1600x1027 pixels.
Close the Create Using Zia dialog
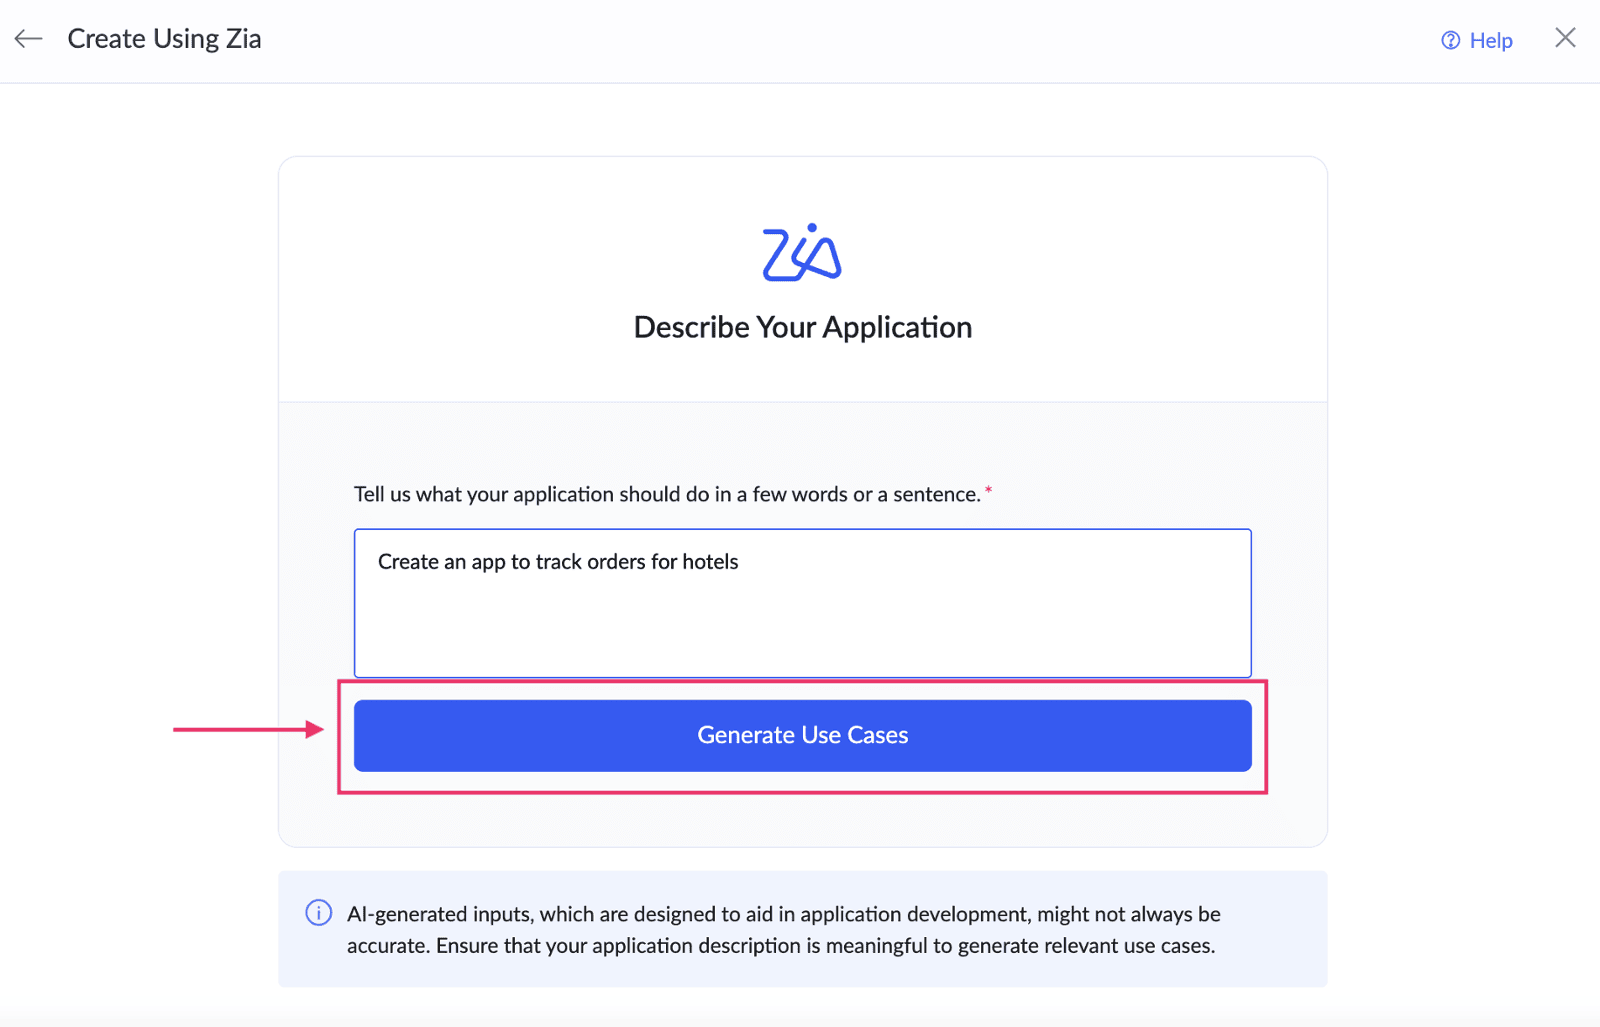(1565, 38)
